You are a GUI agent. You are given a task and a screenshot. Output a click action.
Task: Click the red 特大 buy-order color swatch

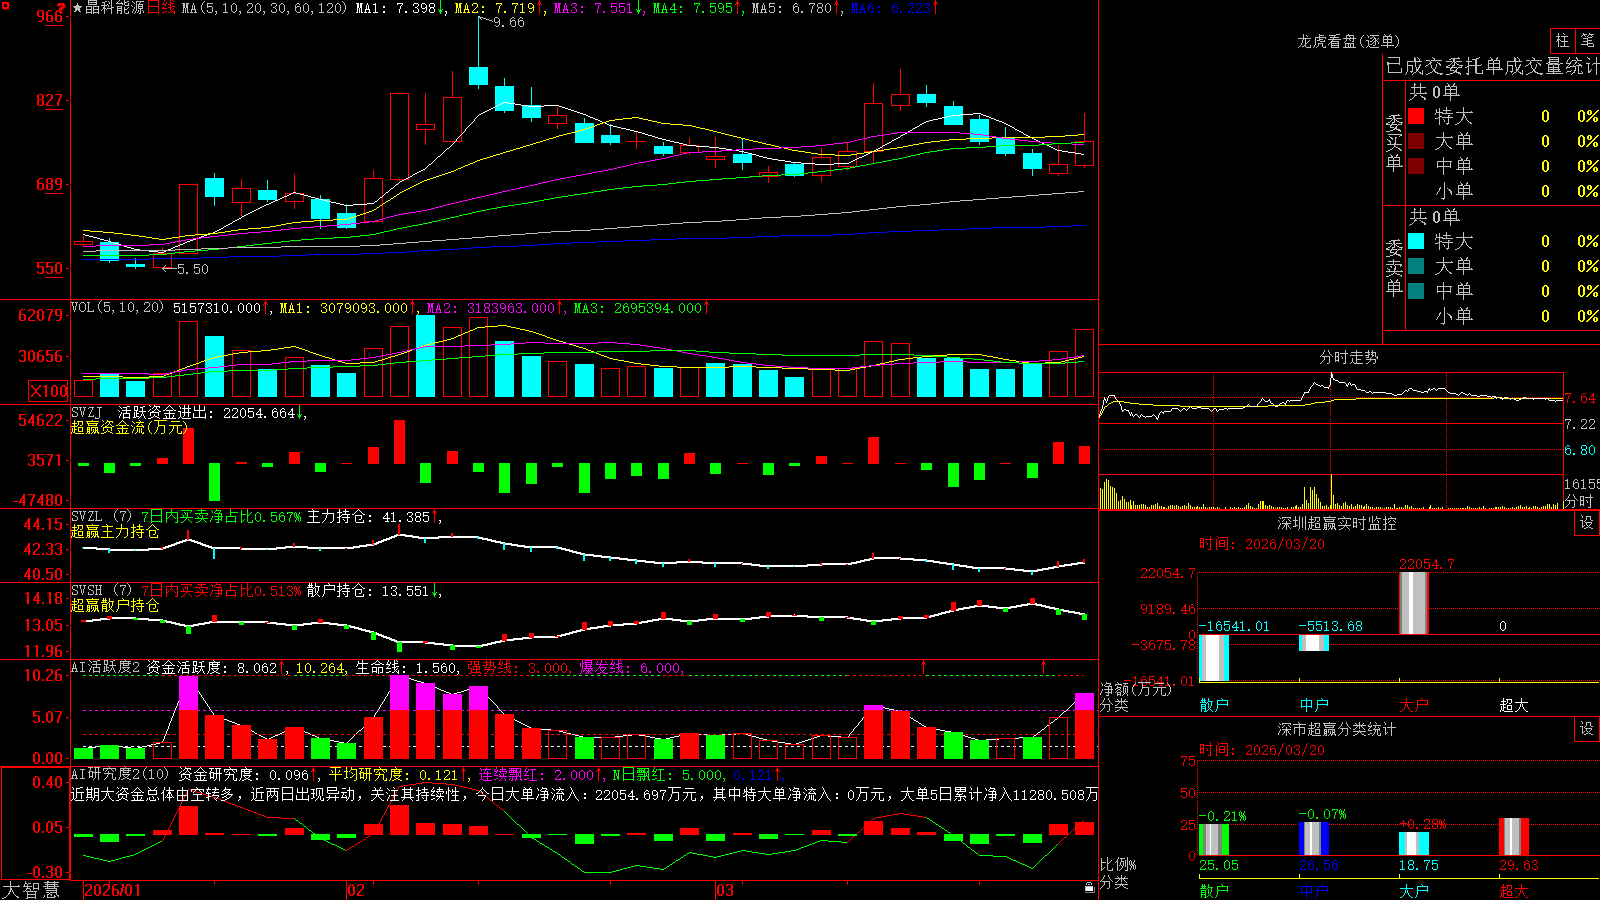pos(1416,116)
